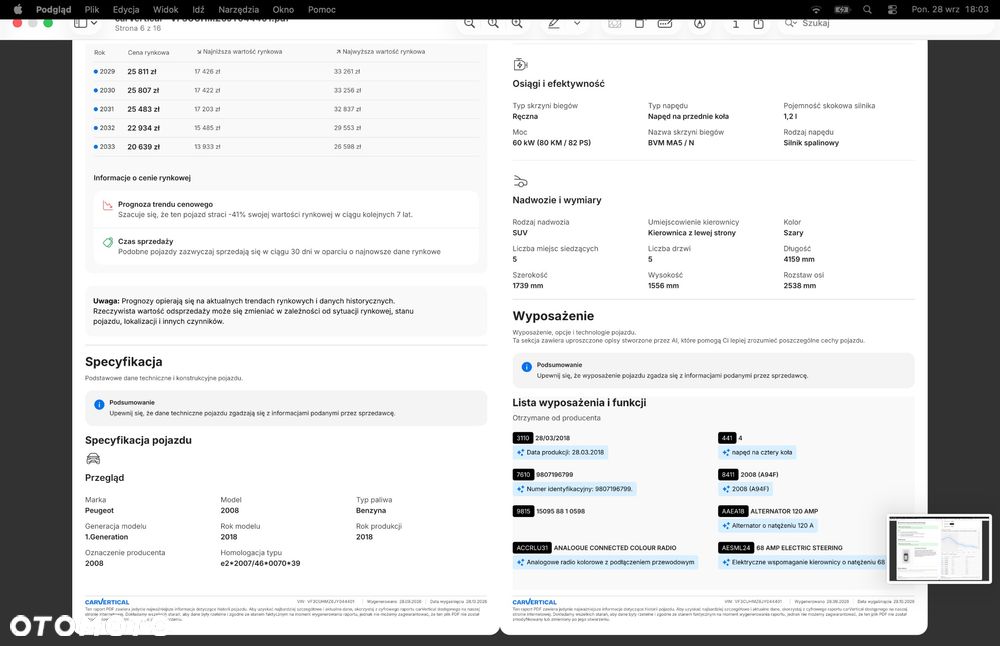The image size is (1000, 646).
Task: Click the carVertical logo on left page footer
Action: tap(107, 602)
